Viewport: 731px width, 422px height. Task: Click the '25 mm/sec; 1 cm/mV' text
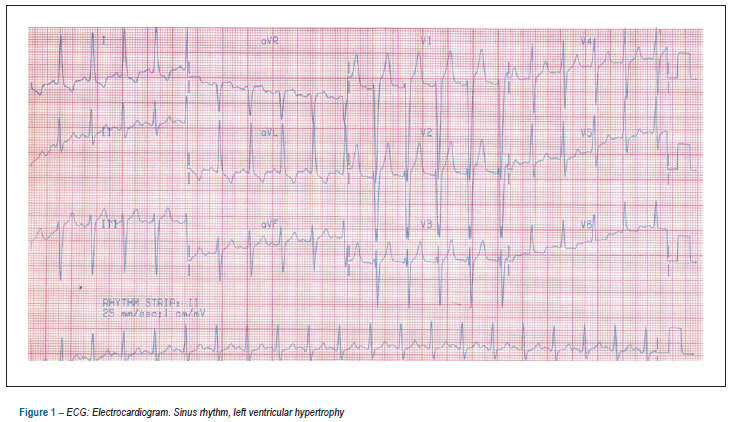coord(153,313)
